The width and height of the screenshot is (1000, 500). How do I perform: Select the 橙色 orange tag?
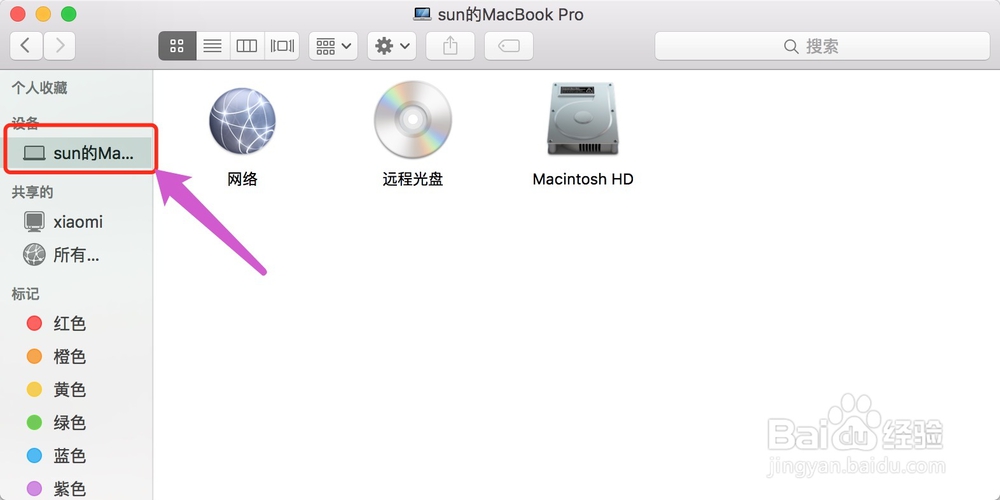coord(77,357)
